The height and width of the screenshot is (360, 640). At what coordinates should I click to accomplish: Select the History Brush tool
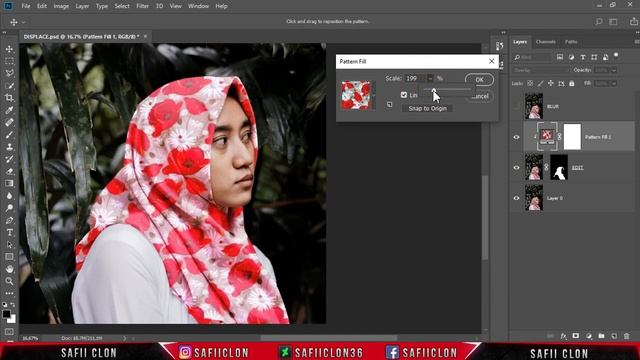point(9,159)
